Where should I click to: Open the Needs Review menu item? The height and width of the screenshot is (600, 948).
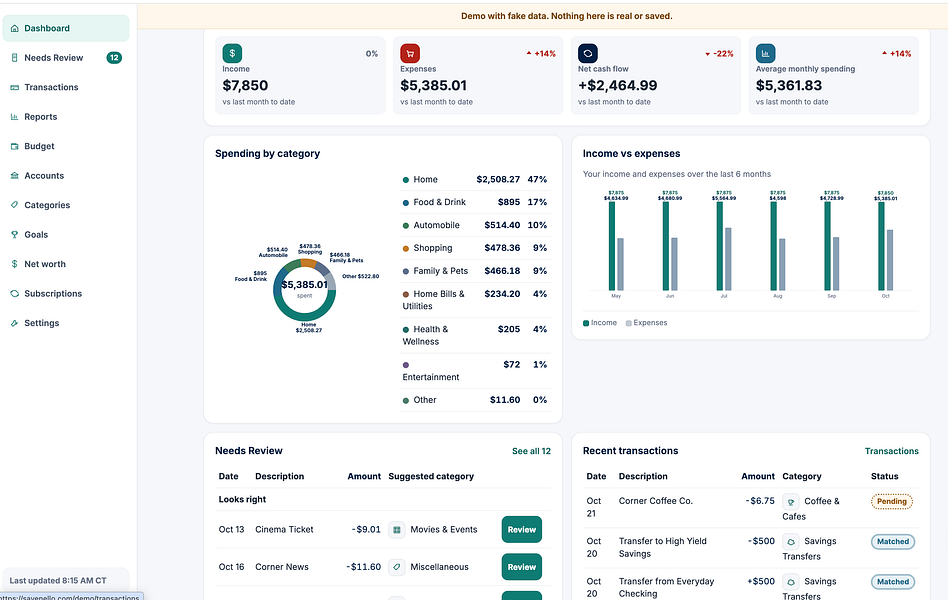(x=66, y=58)
